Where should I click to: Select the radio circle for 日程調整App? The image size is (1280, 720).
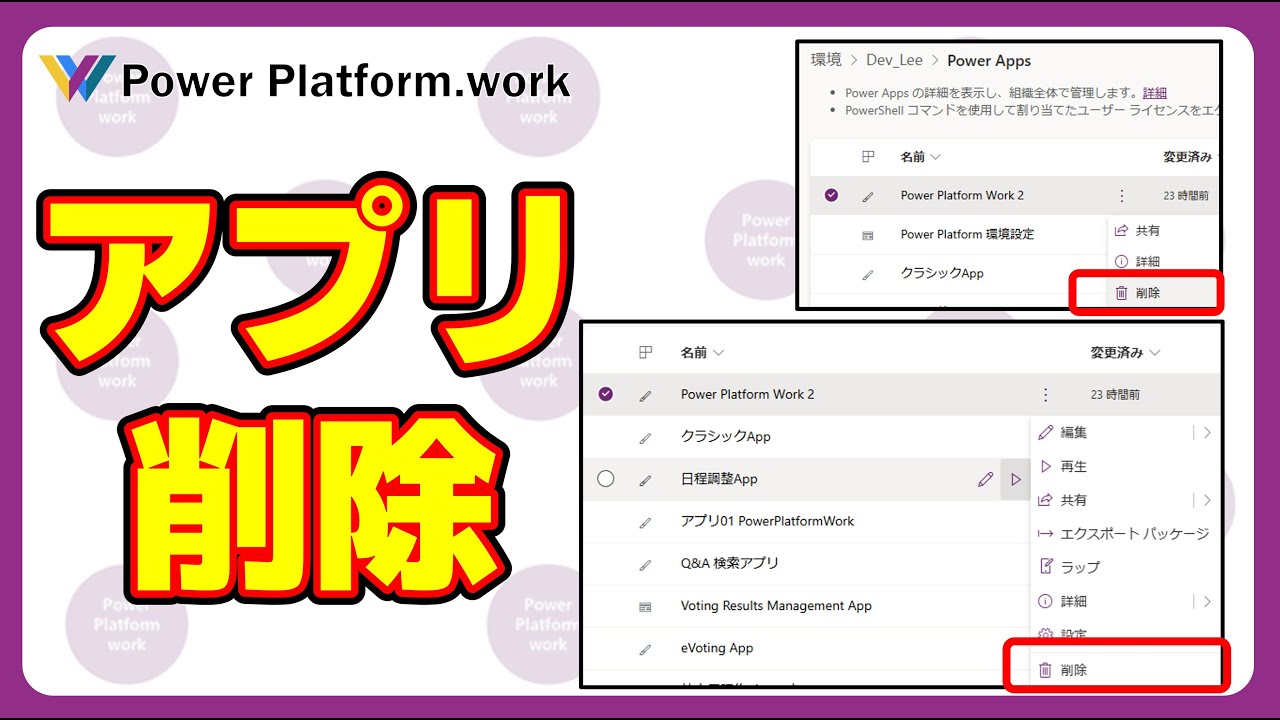tap(605, 479)
